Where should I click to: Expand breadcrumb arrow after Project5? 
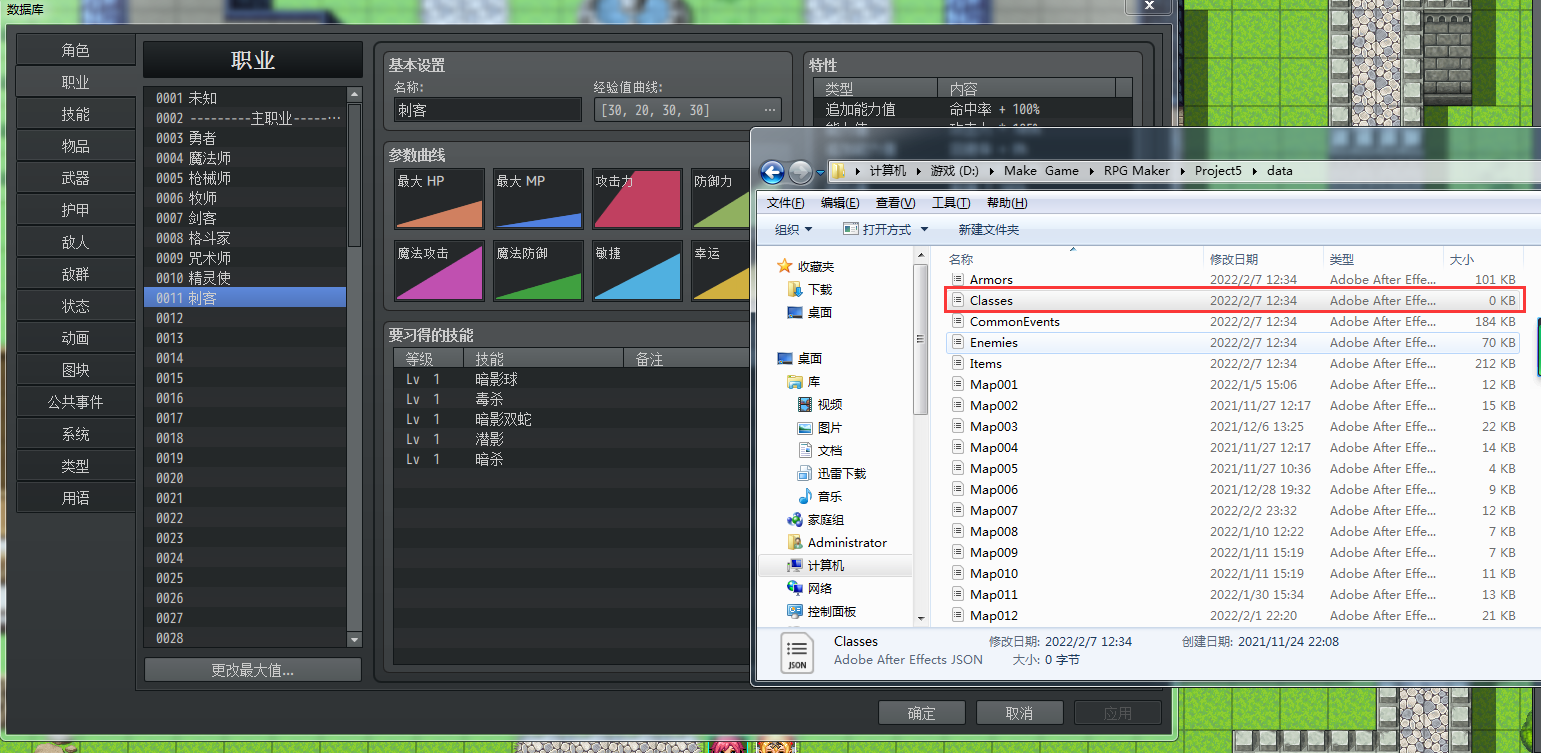(x=1255, y=171)
